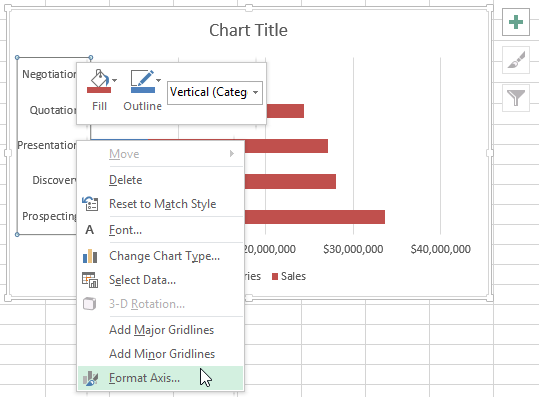
Task: Click the red fill color bar
Action: [99, 90]
